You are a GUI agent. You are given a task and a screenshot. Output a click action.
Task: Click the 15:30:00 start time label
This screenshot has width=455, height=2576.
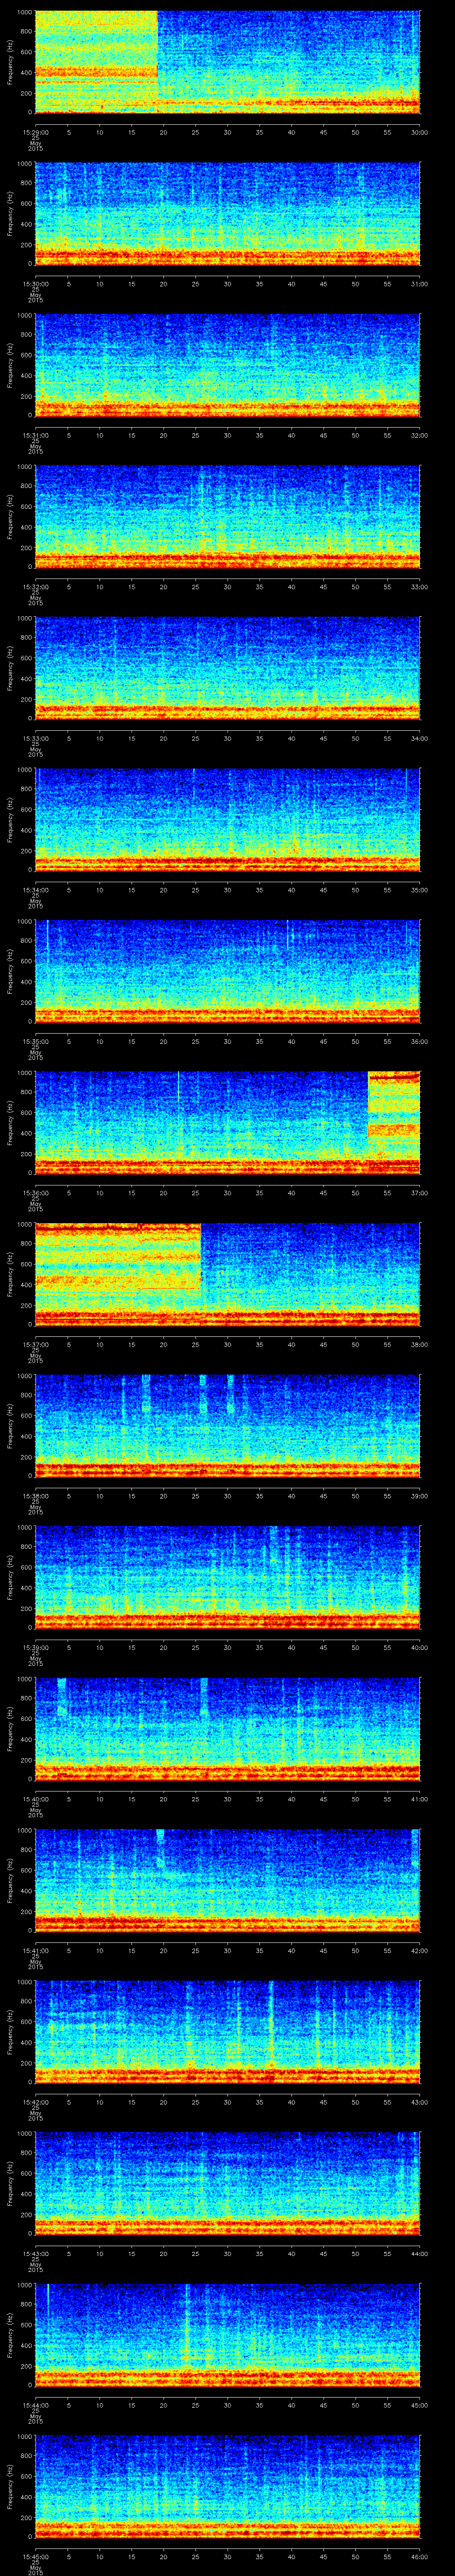point(36,284)
